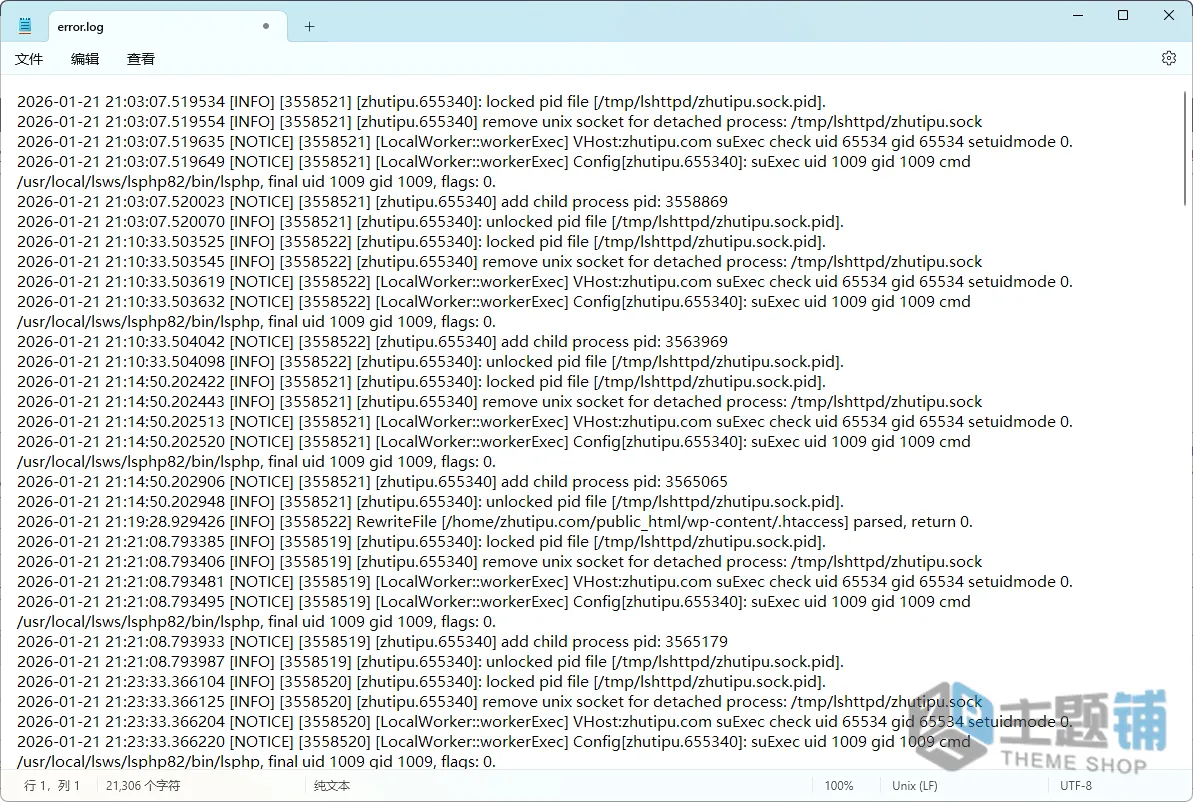1193x802 pixels.
Task: Click log line timestamped 21:03:07.519534
Action: tap(421, 101)
